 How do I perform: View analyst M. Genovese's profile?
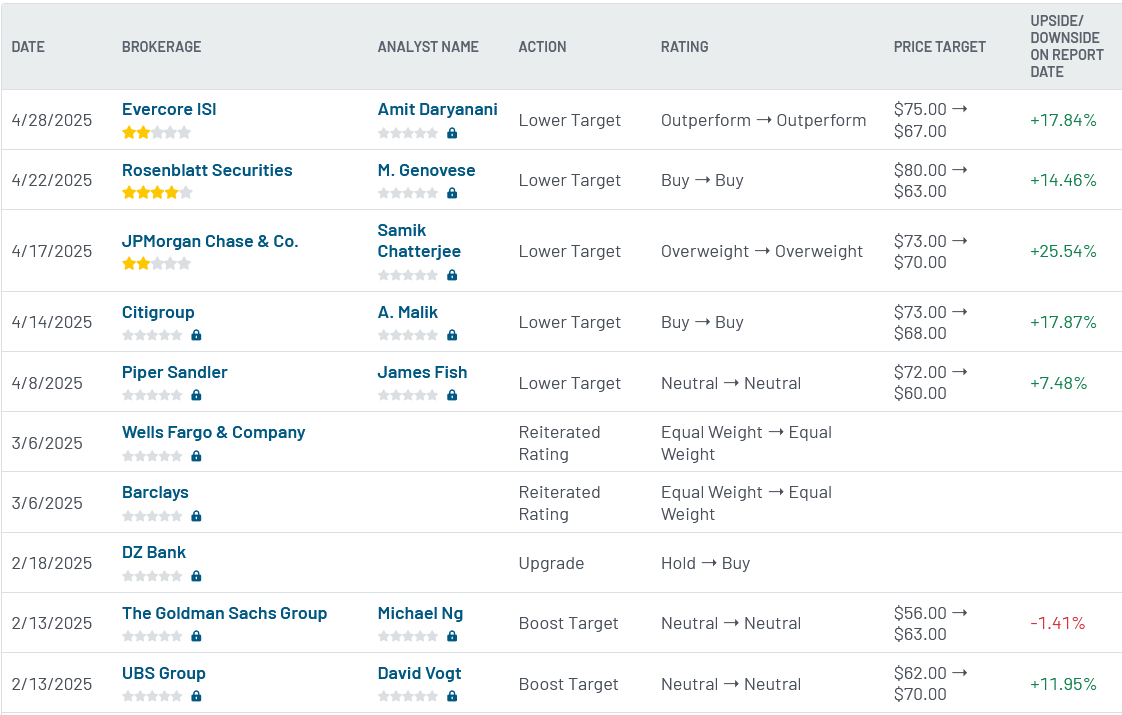pyautogui.click(x=426, y=170)
